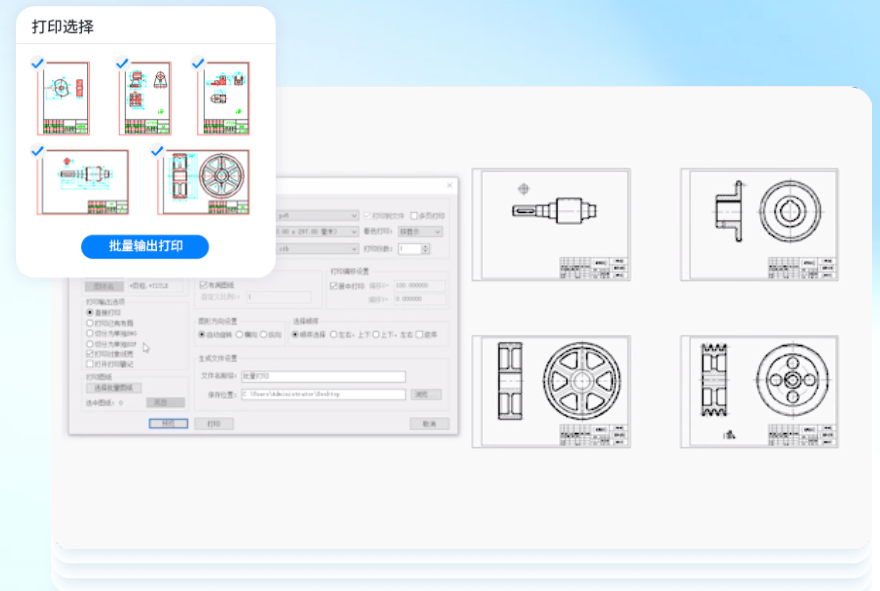
Task: Open the flange drawing preview sheet
Action: pos(759,225)
